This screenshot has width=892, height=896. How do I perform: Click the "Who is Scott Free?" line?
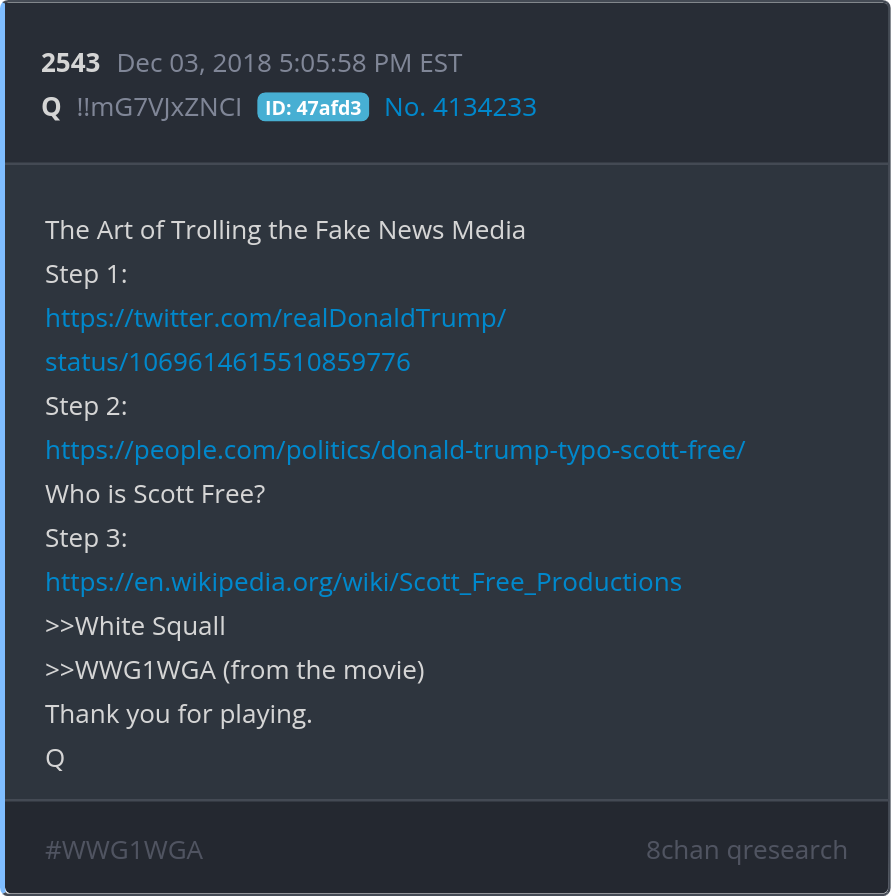coord(155,494)
